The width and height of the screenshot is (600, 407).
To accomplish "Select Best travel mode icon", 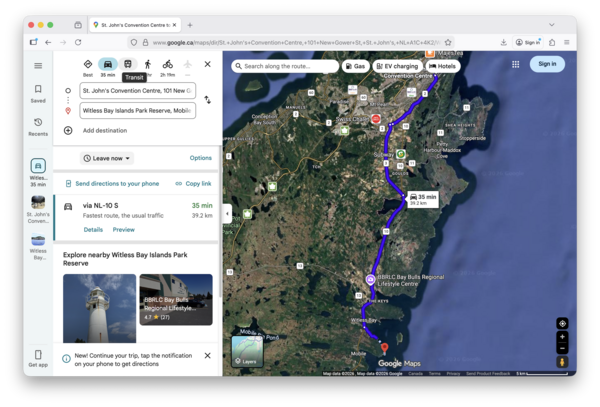I will [x=88, y=64].
